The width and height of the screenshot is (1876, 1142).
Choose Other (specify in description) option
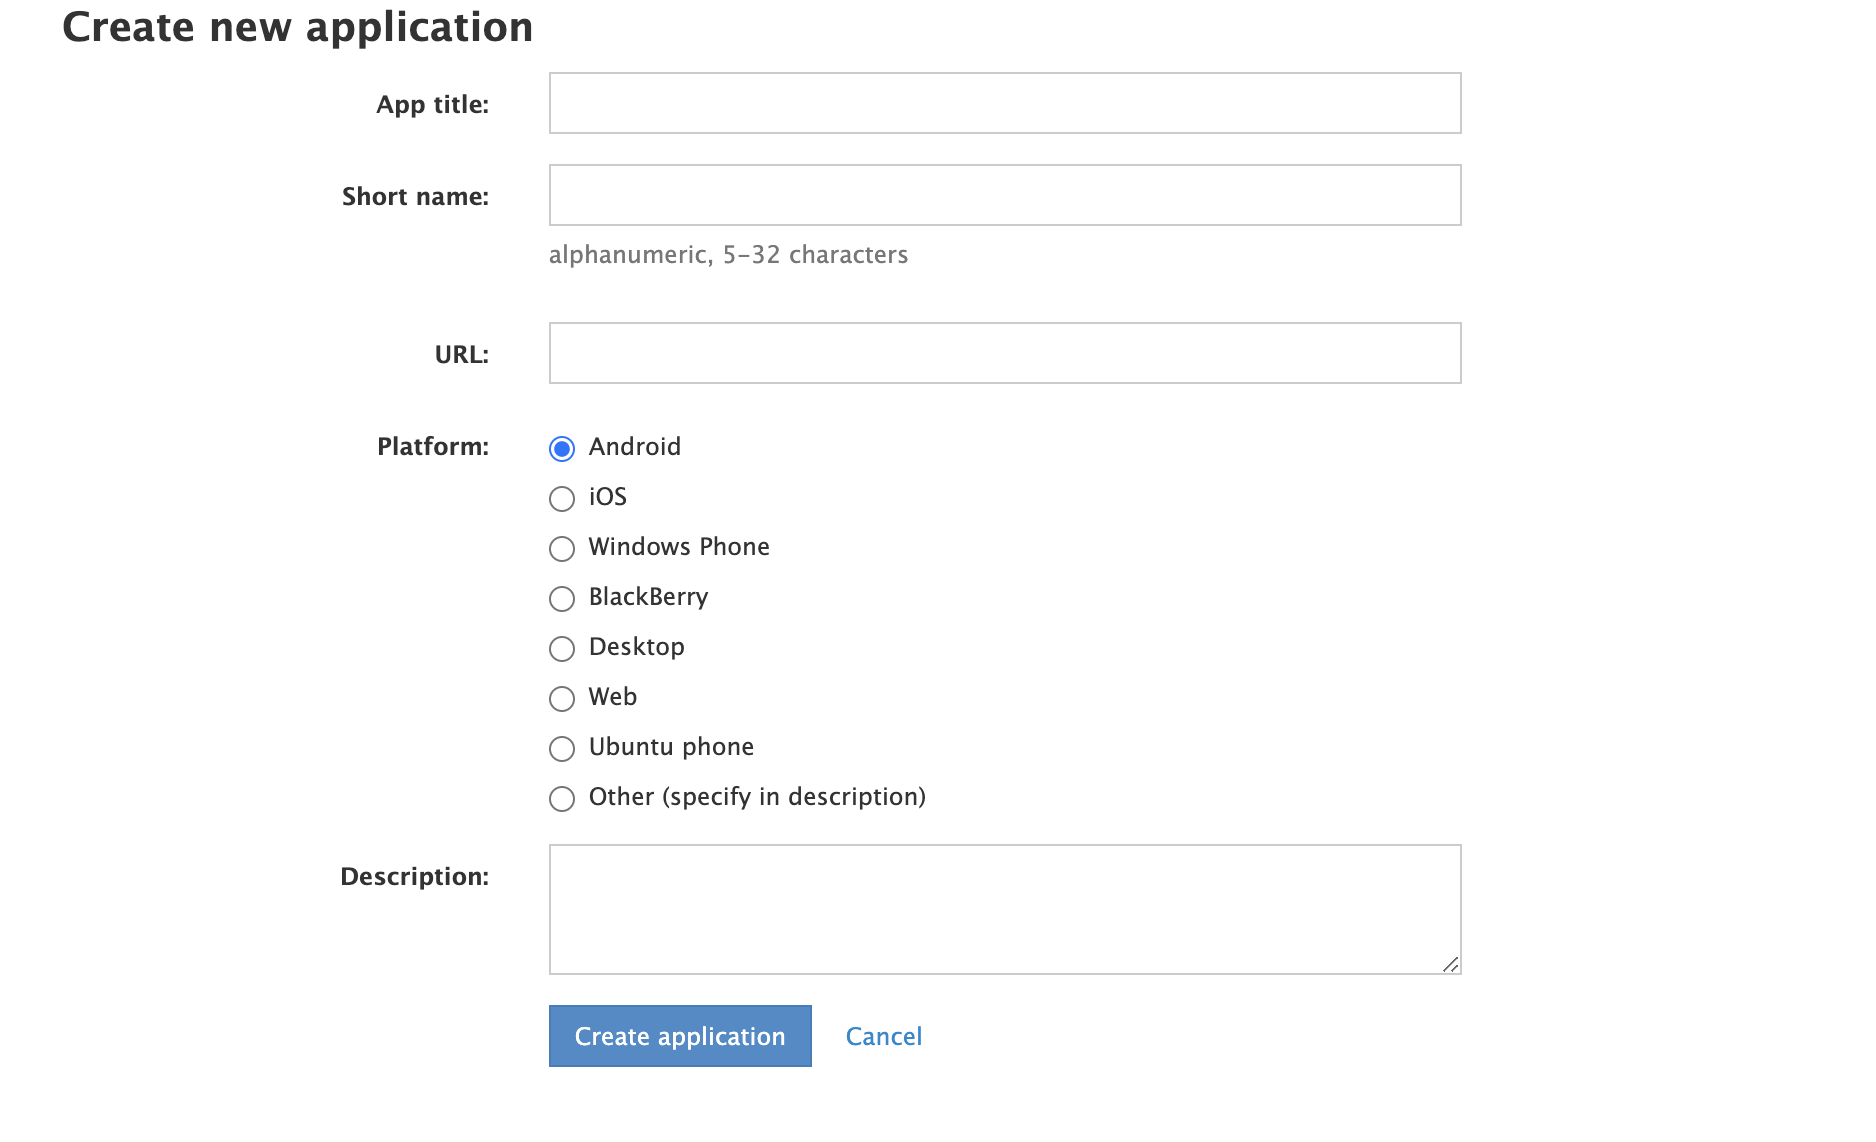click(562, 798)
